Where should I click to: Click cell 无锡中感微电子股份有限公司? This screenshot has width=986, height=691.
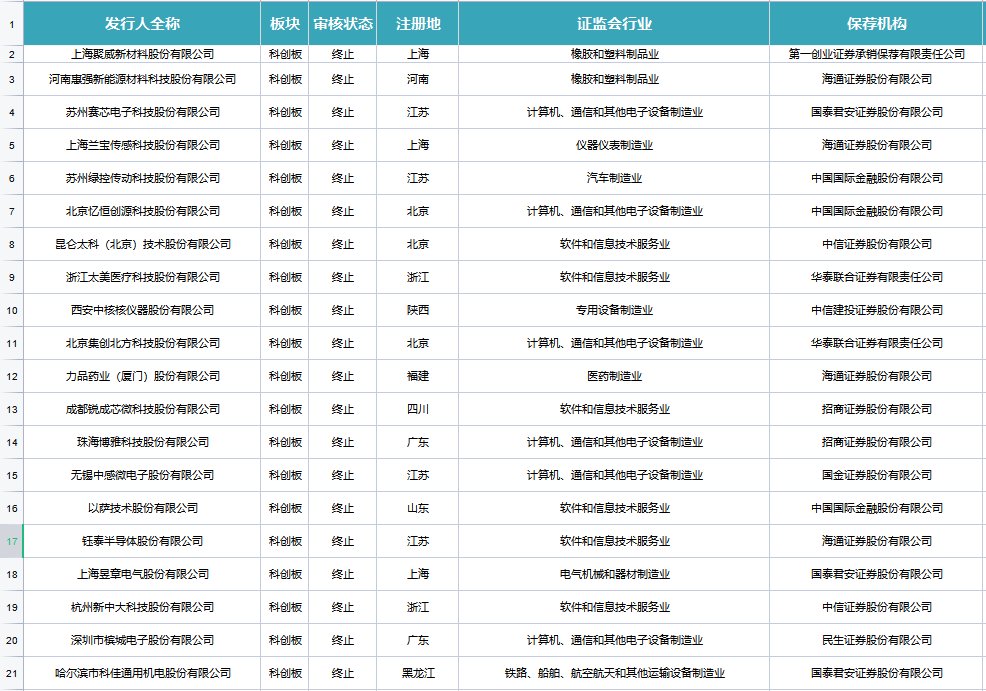(142, 475)
